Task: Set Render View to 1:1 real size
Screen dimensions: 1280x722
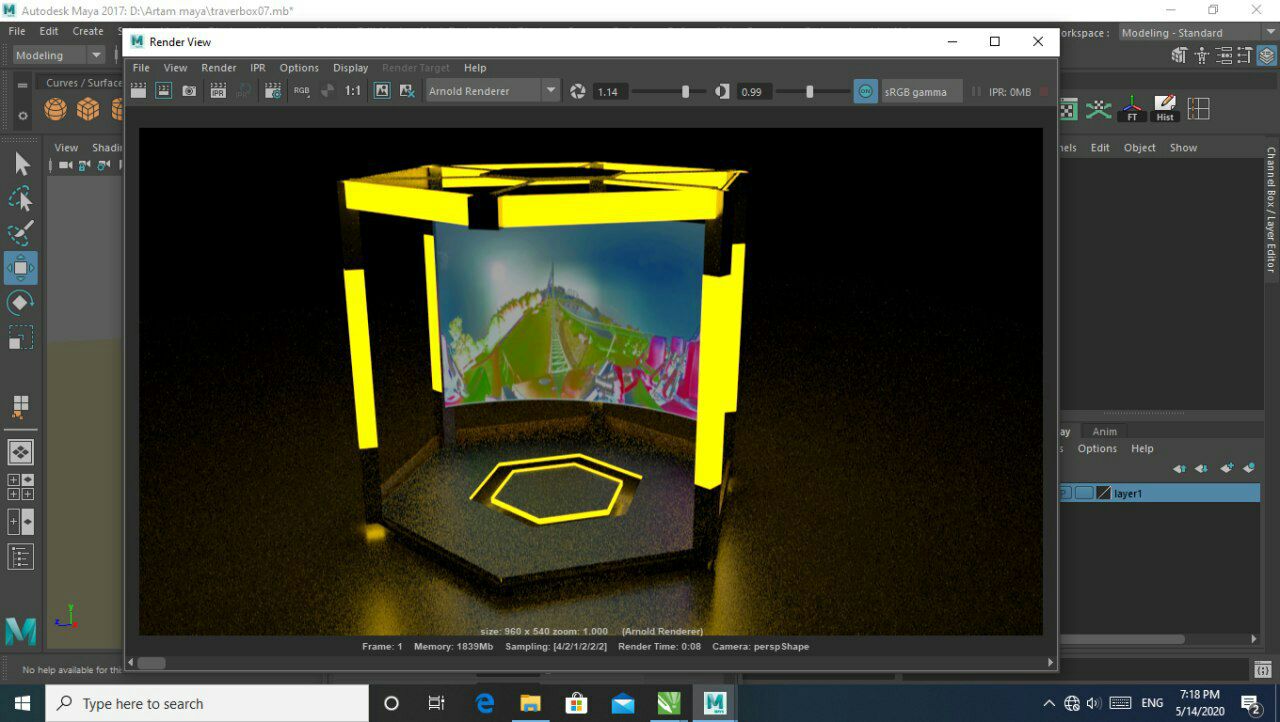Action: 353,91
